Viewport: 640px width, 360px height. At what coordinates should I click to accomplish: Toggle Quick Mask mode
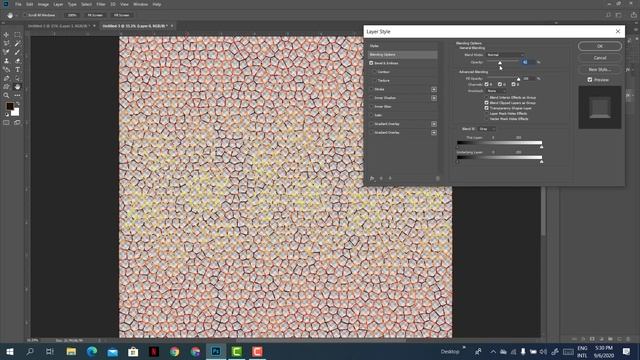(x=6, y=122)
